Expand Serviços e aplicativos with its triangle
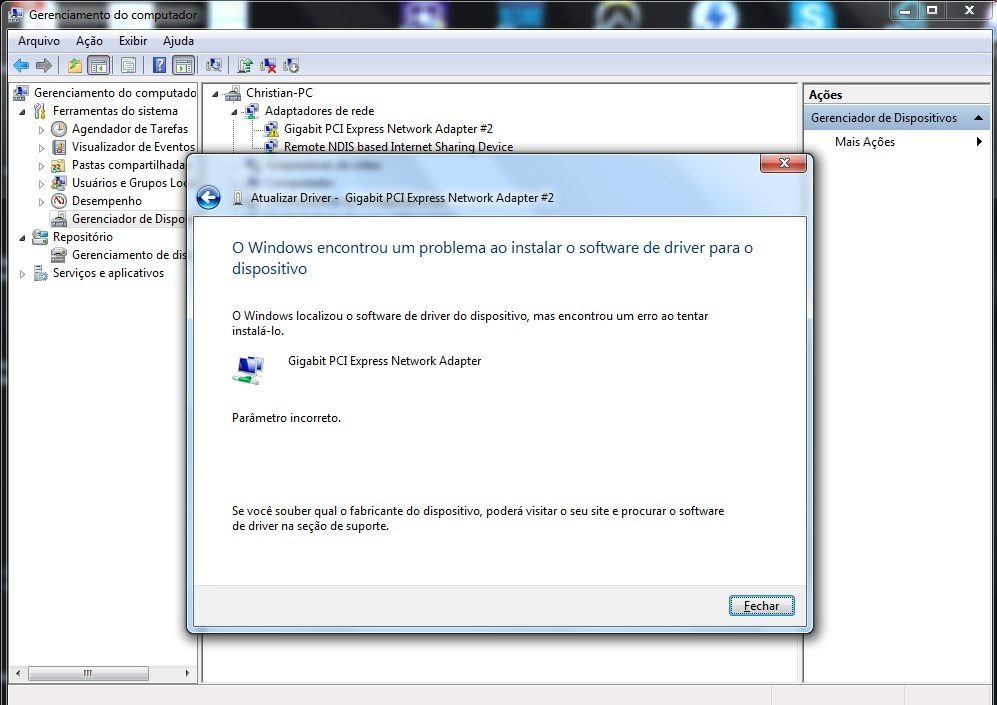The height and width of the screenshot is (705, 997). tap(23, 274)
